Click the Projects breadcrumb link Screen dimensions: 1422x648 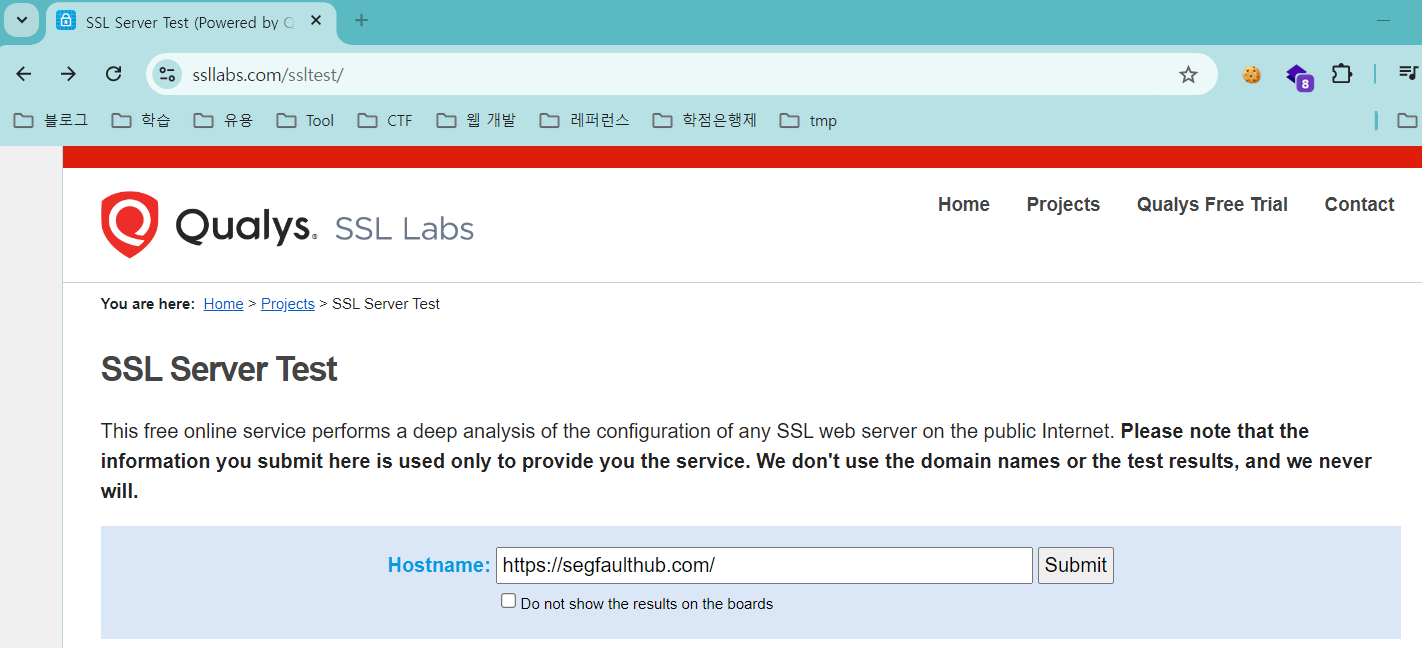point(288,304)
